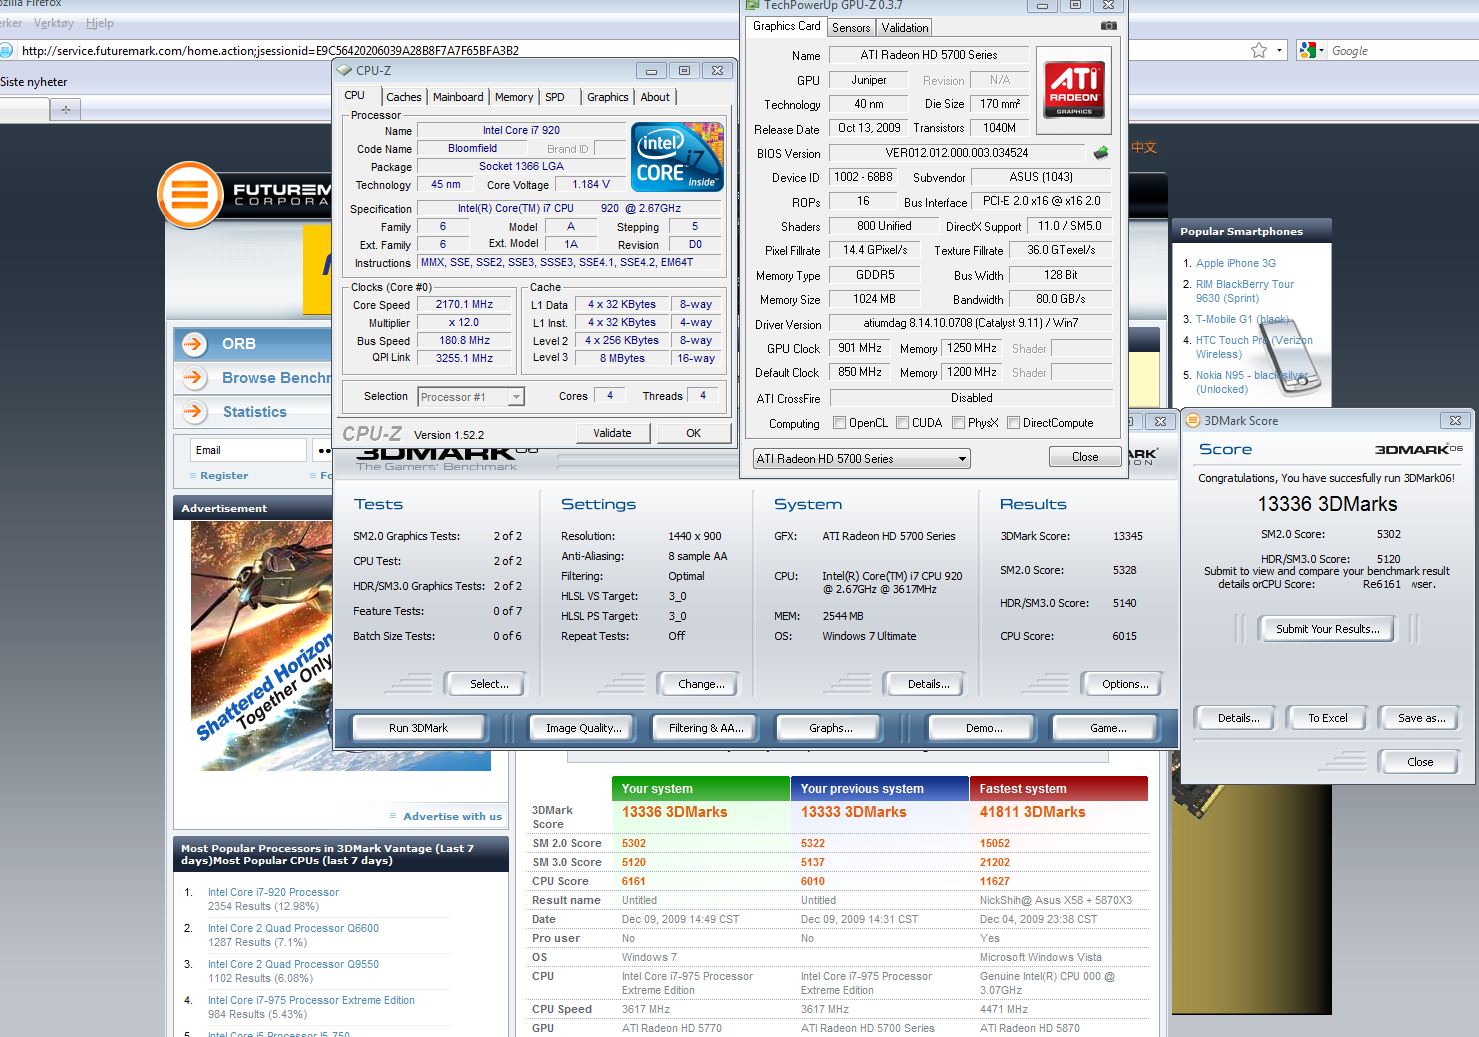Click the Shattered Horizon advertisement image

262,646
